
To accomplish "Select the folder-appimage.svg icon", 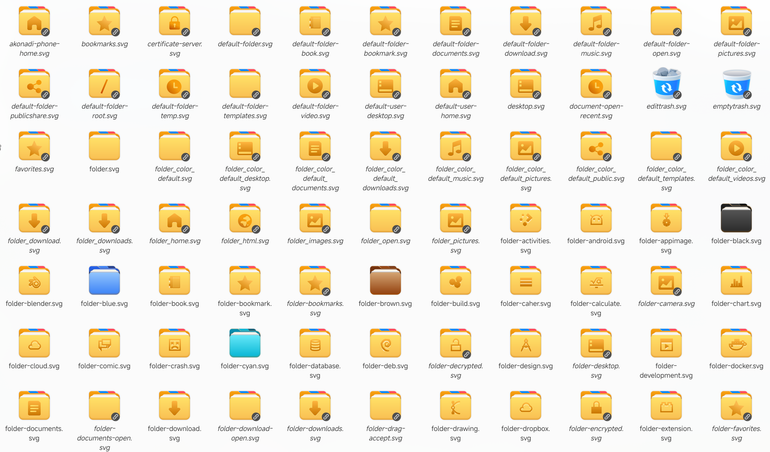I will click(x=666, y=219).
